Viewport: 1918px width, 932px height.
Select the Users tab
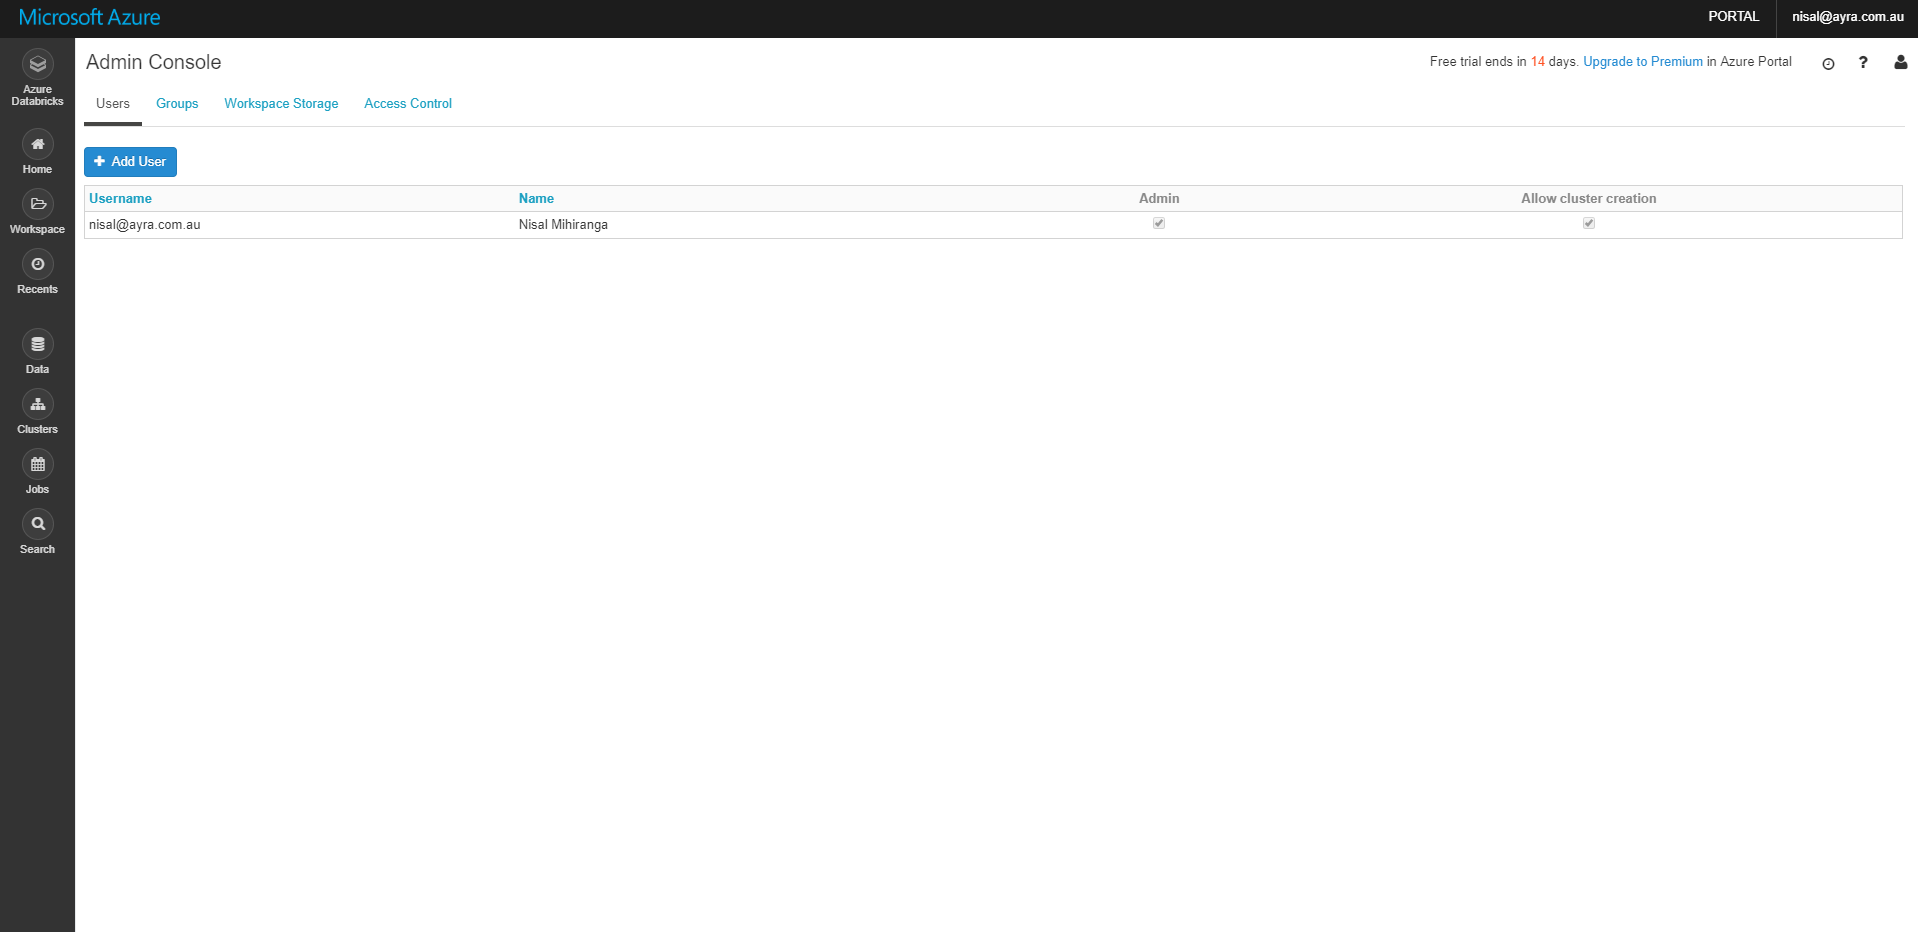point(113,104)
